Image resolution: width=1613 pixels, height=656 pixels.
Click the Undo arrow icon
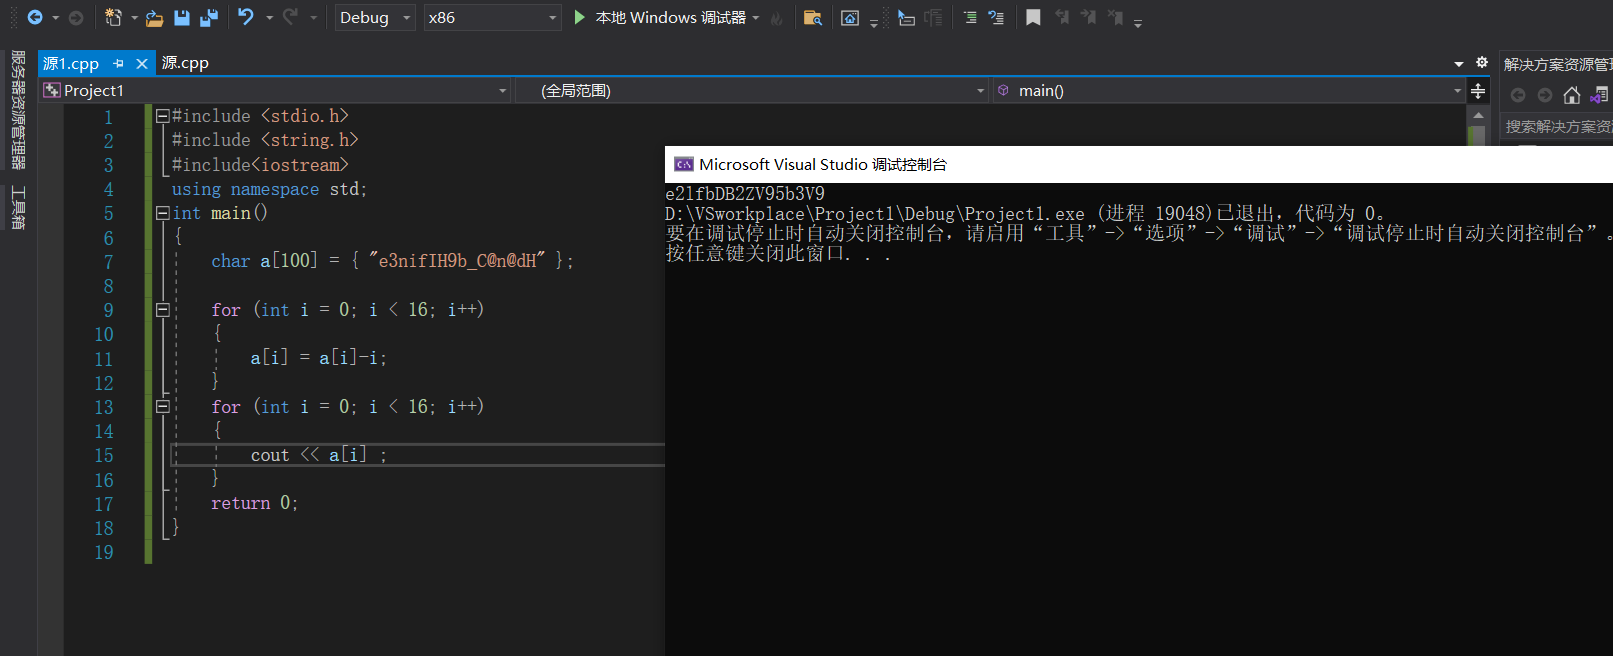246,17
